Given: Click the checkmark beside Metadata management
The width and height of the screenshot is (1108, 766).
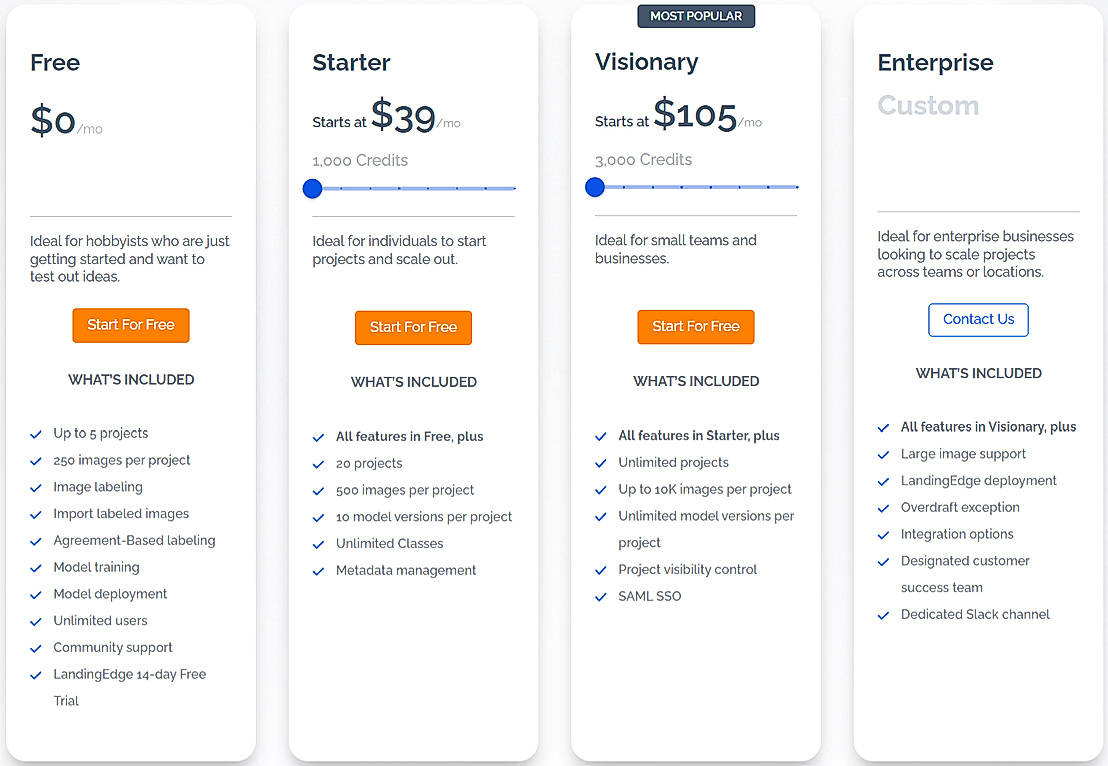Looking at the screenshot, I should 318,570.
